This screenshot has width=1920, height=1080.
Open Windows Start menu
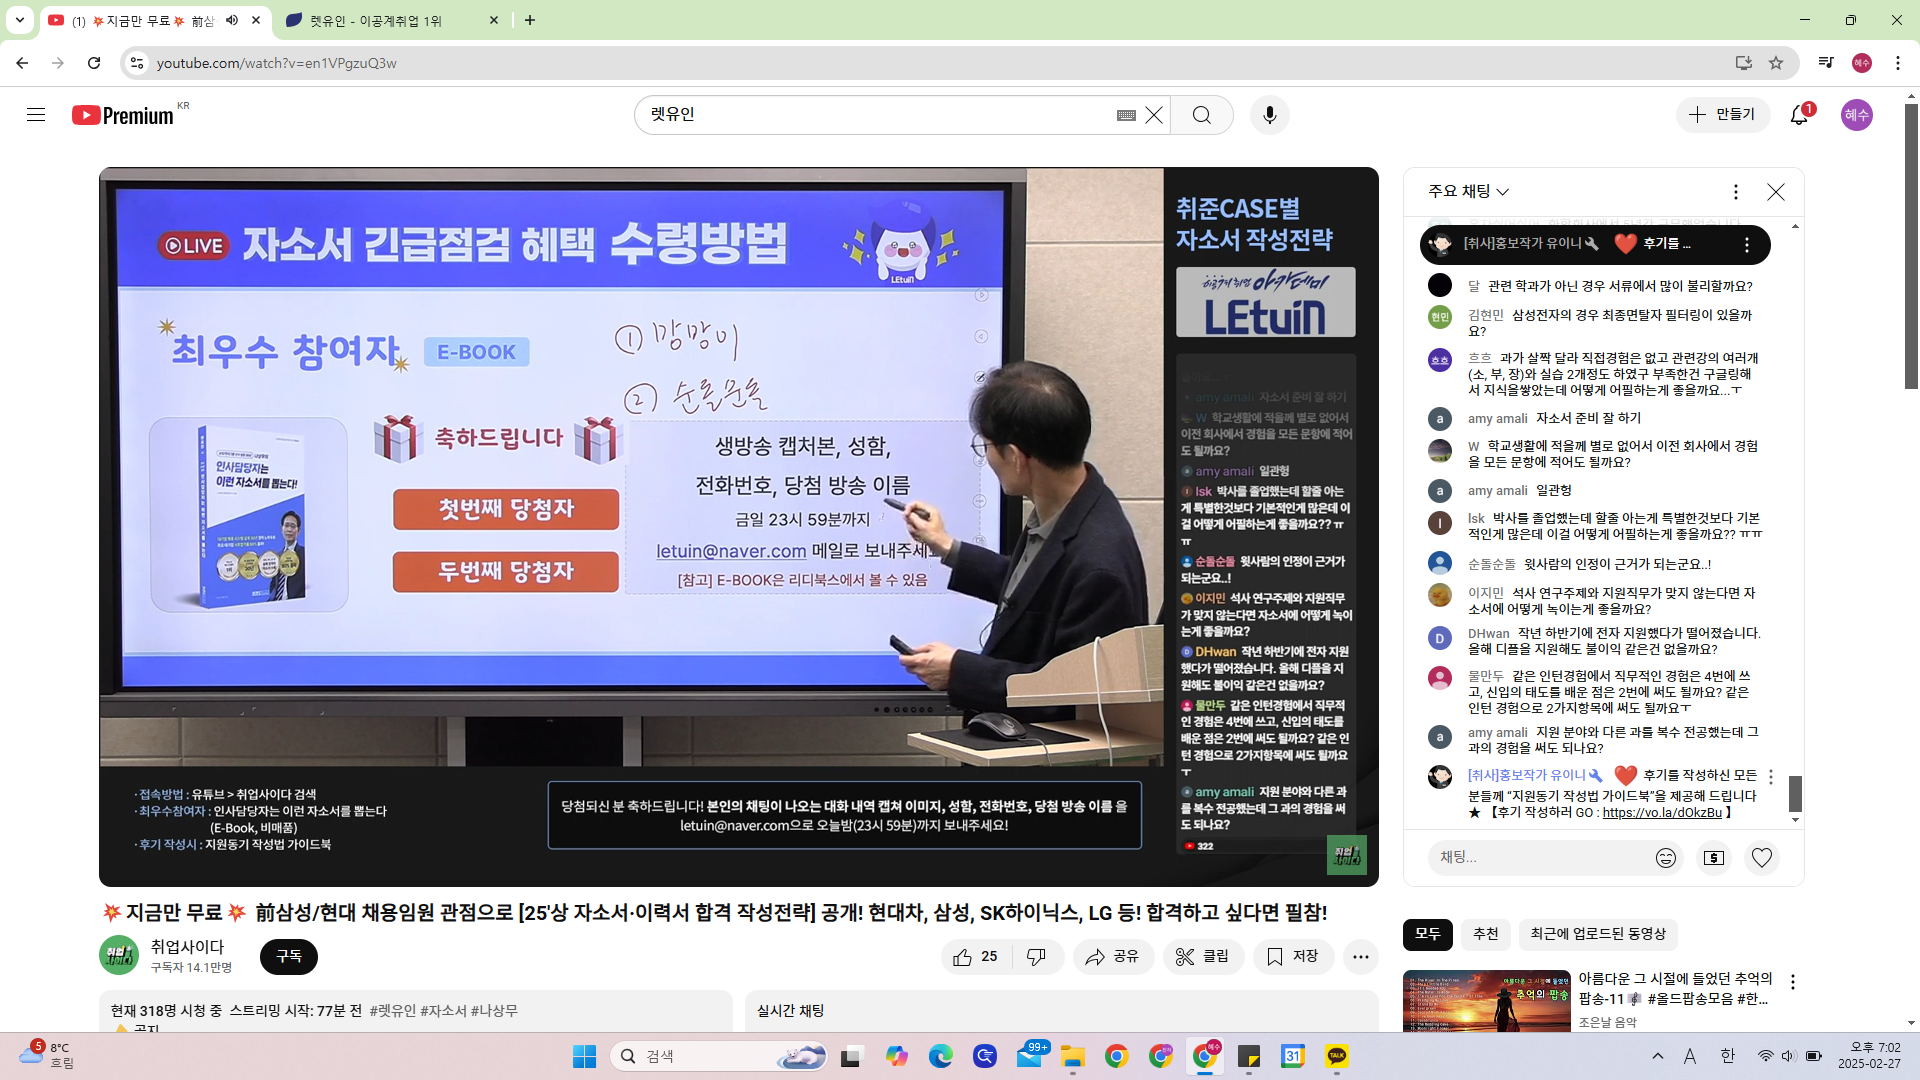[585, 1056]
